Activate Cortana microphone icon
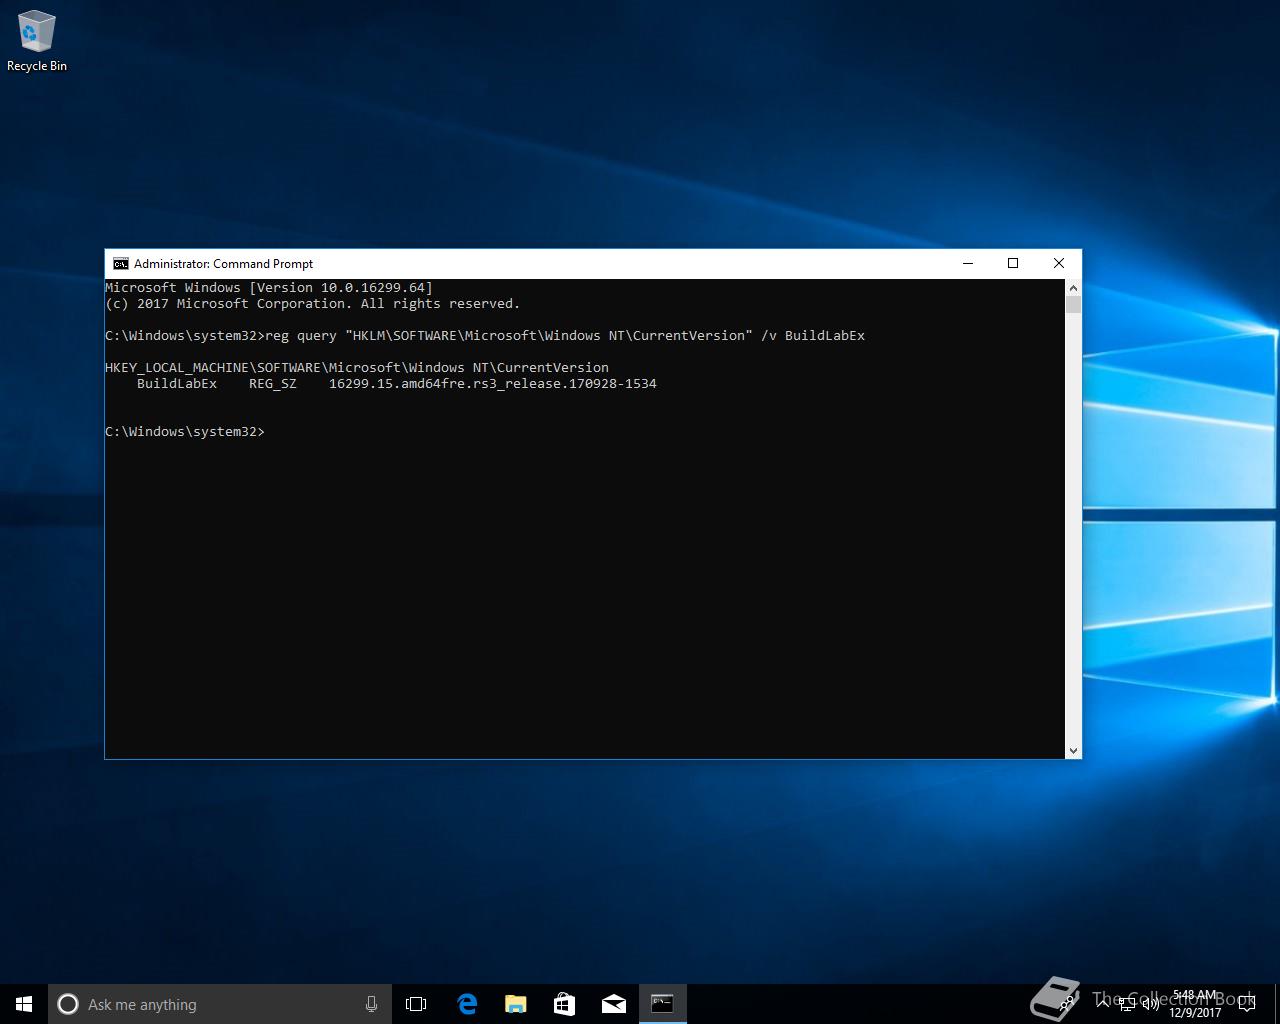Screen dimensions: 1280x1024 [371, 1004]
